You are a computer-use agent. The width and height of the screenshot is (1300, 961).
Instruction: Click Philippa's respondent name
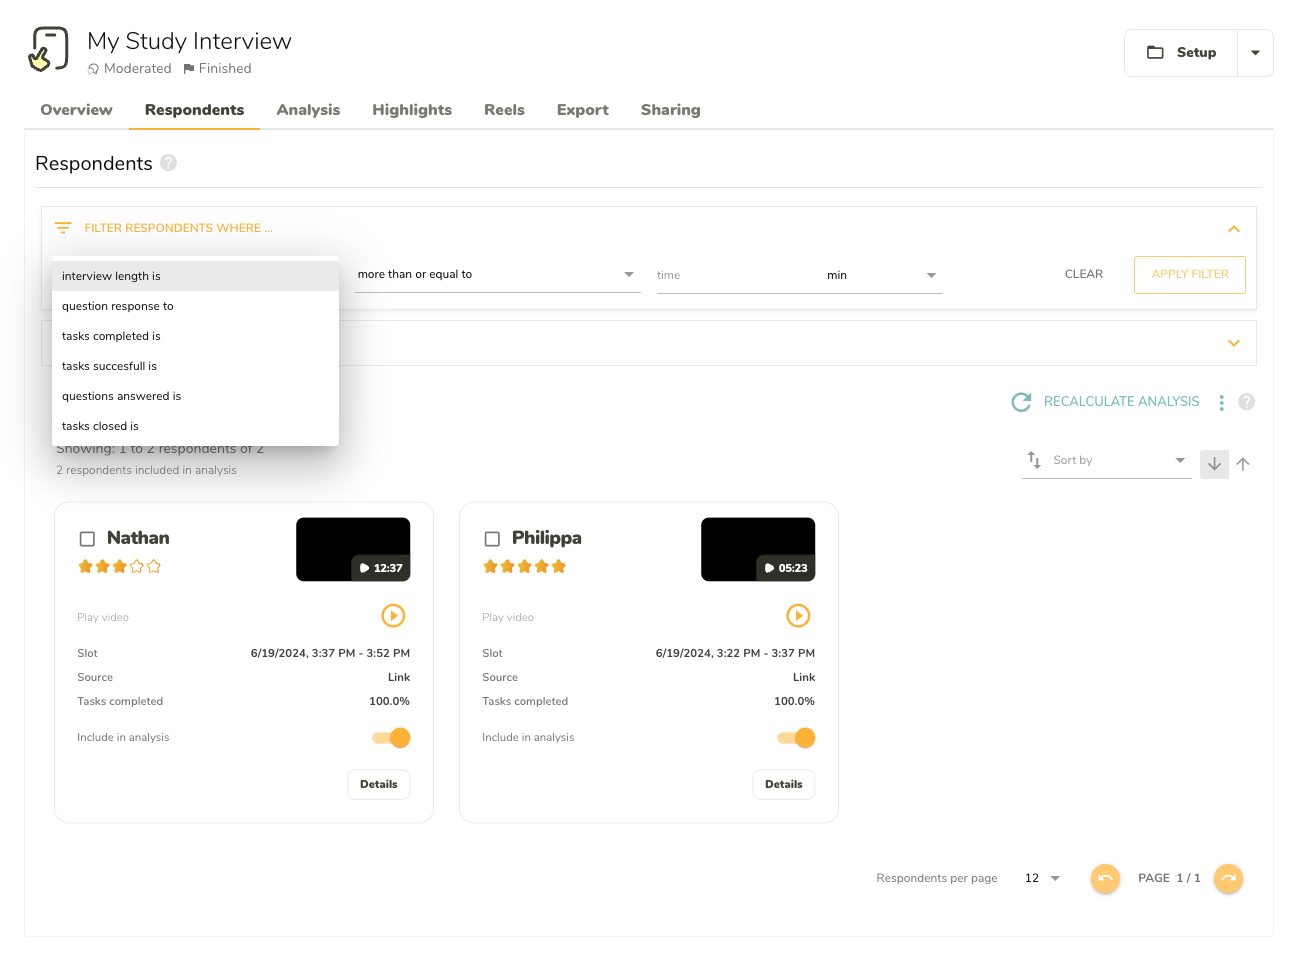pyautogui.click(x=546, y=538)
